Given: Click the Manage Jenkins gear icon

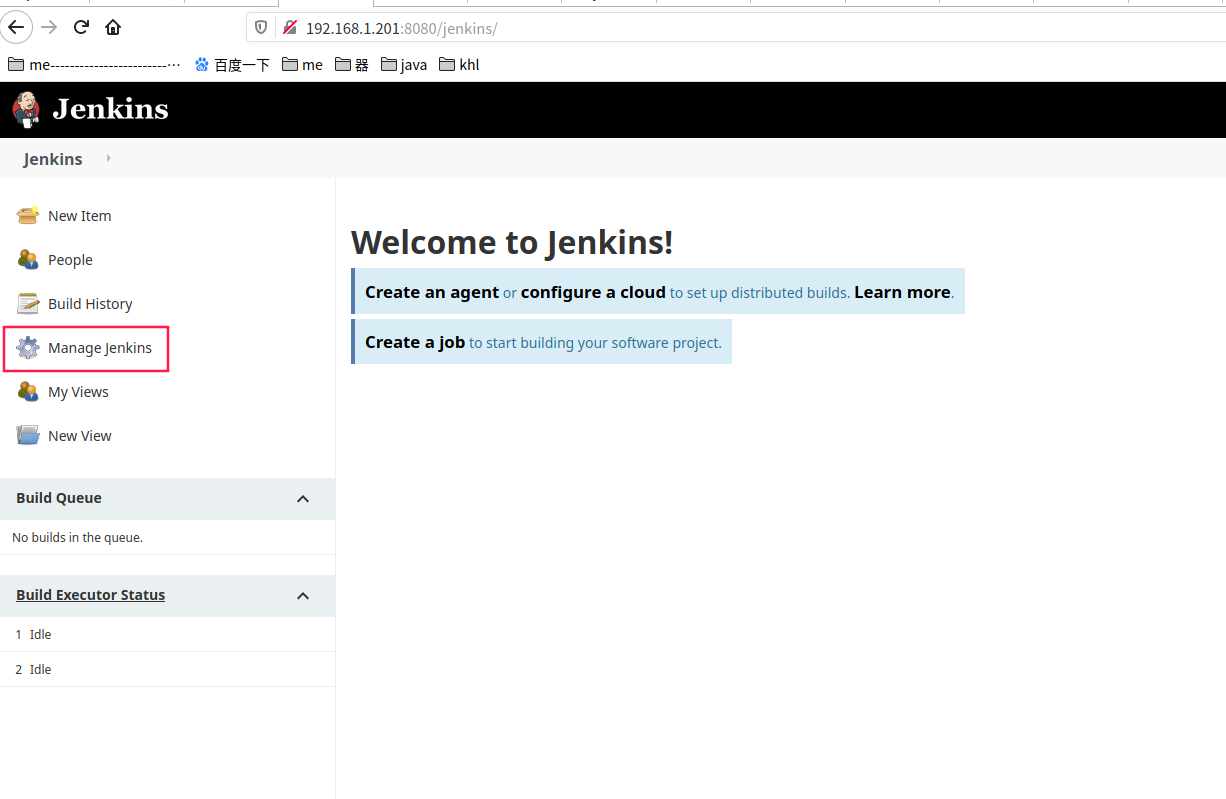Looking at the screenshot, I should (28, 348).
